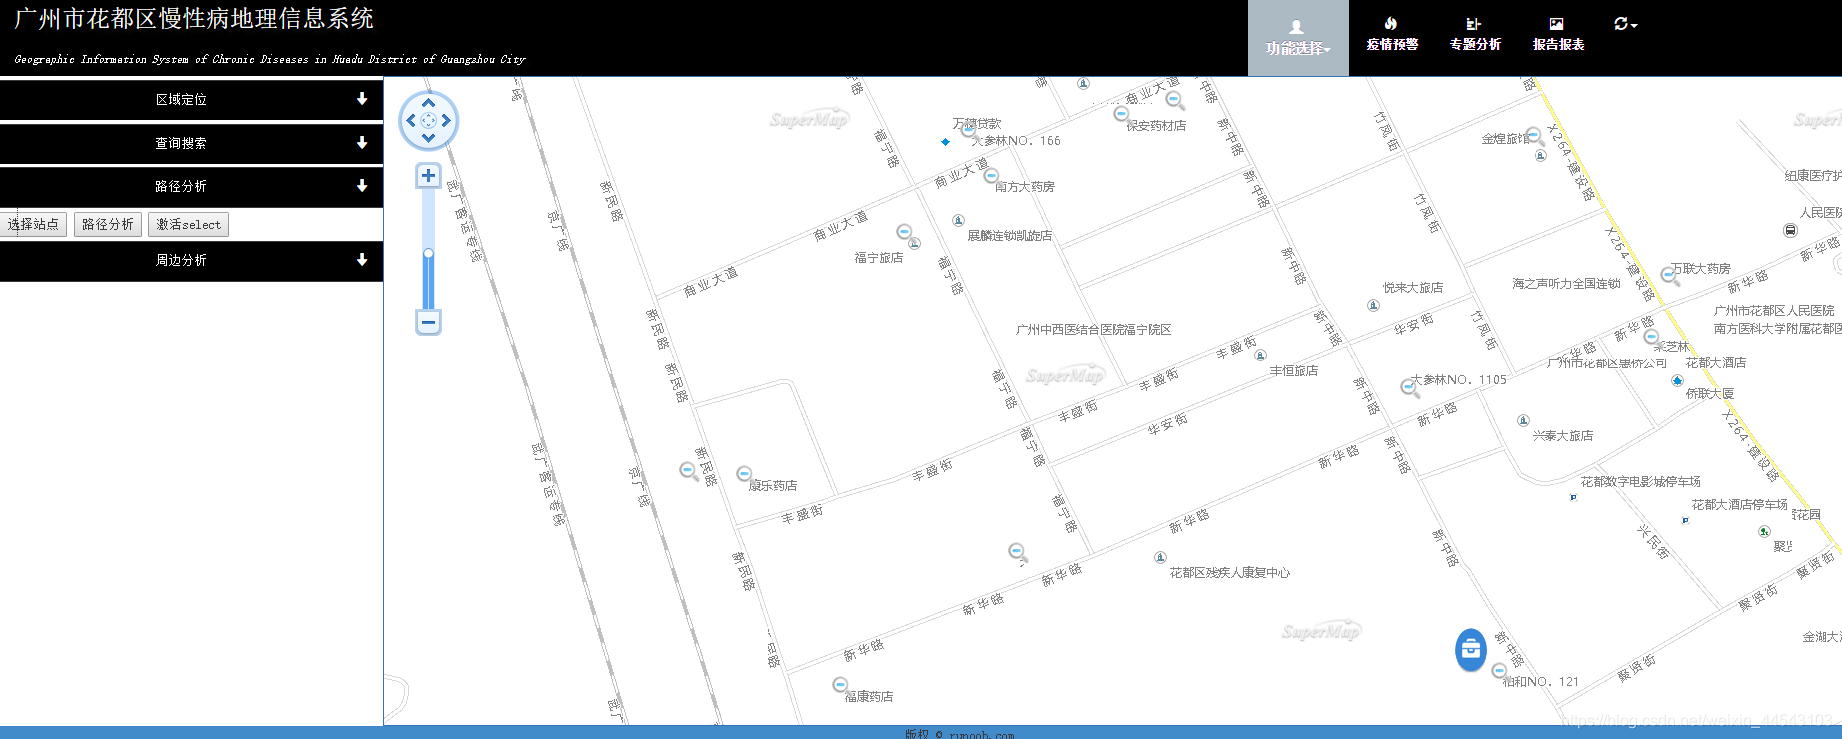Click the zoom slider handle
1842x739 pixels.
(x=428, y=254)
